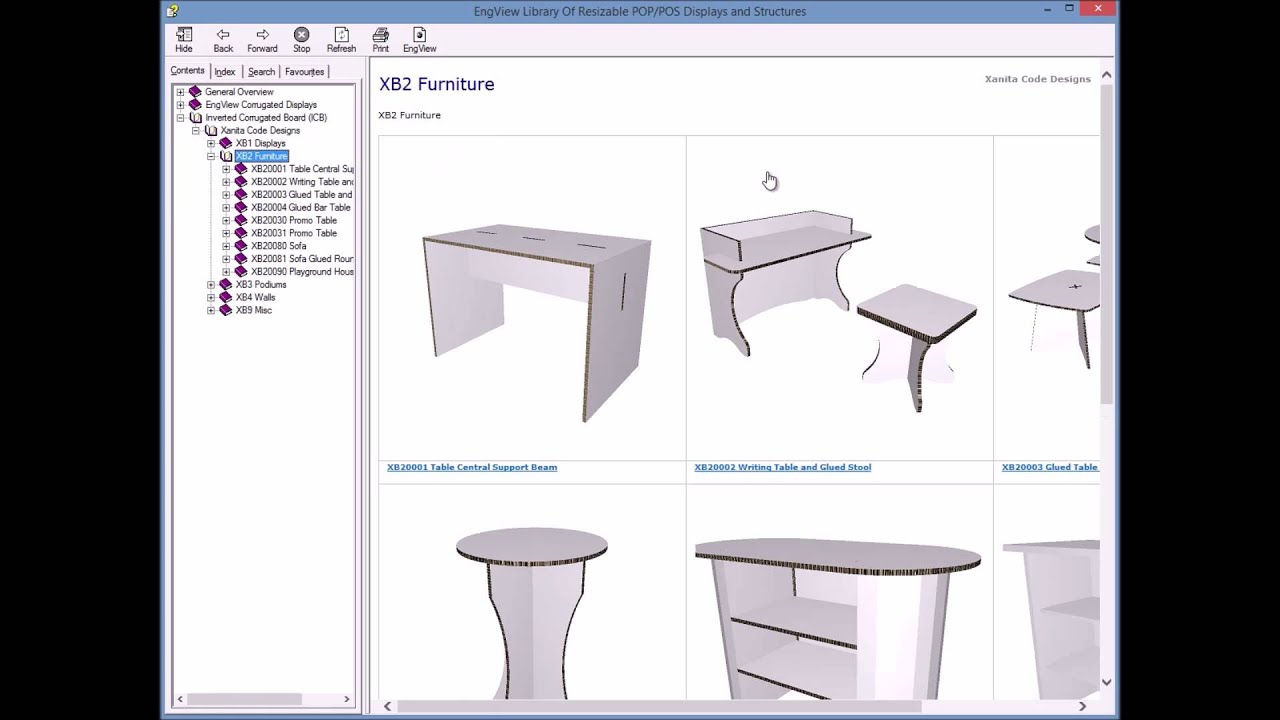Collapse the Xanita Code Designs node
The height and width of the screenshot is (720, 1280).
(x=196, y=131)
